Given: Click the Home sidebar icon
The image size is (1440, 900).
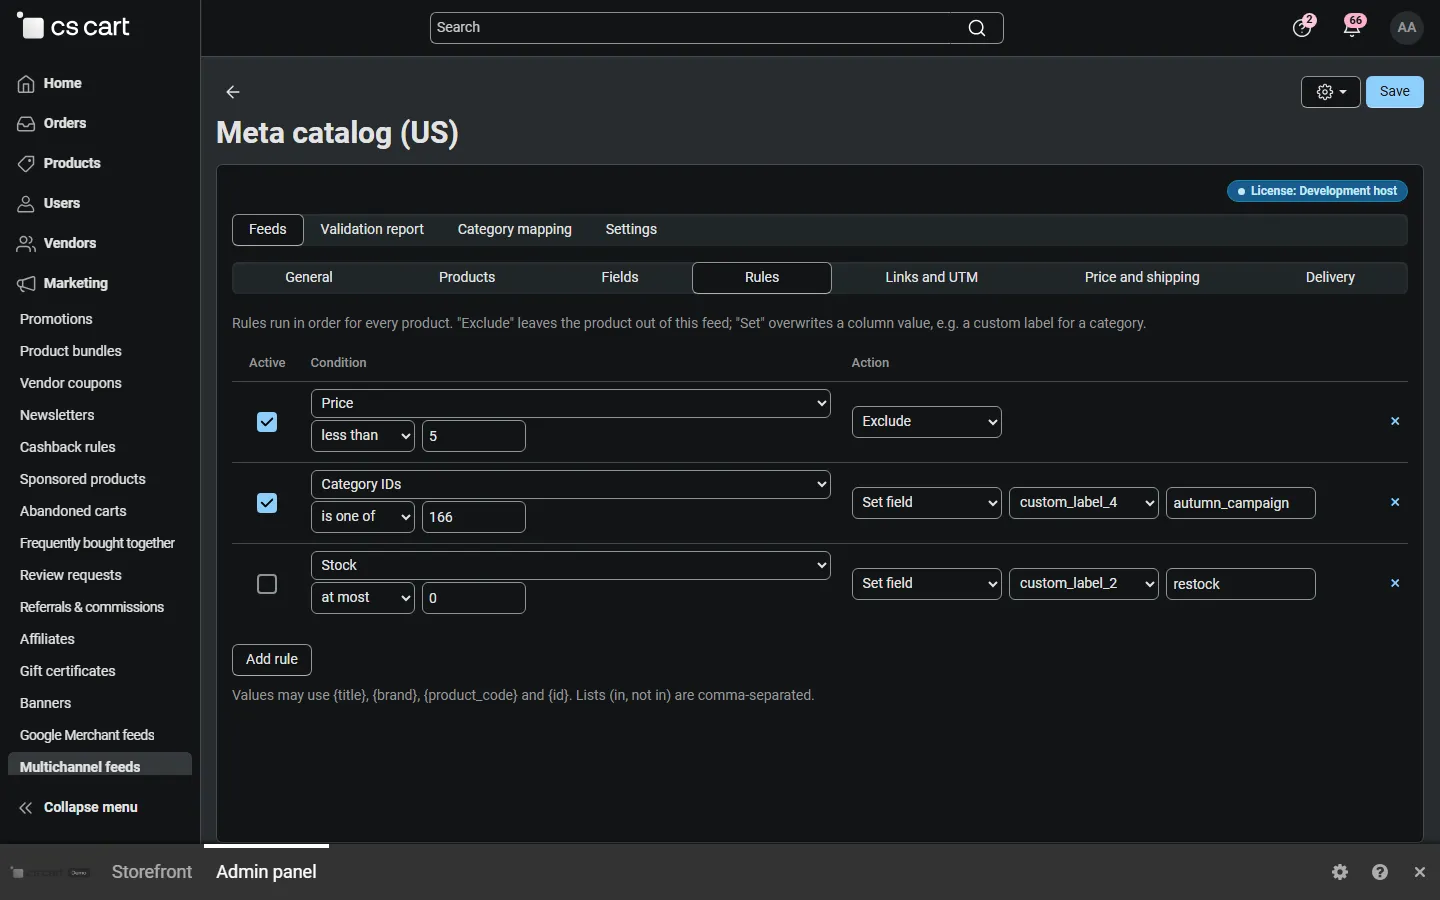Looking at the screenshot, I should [26, 84].
